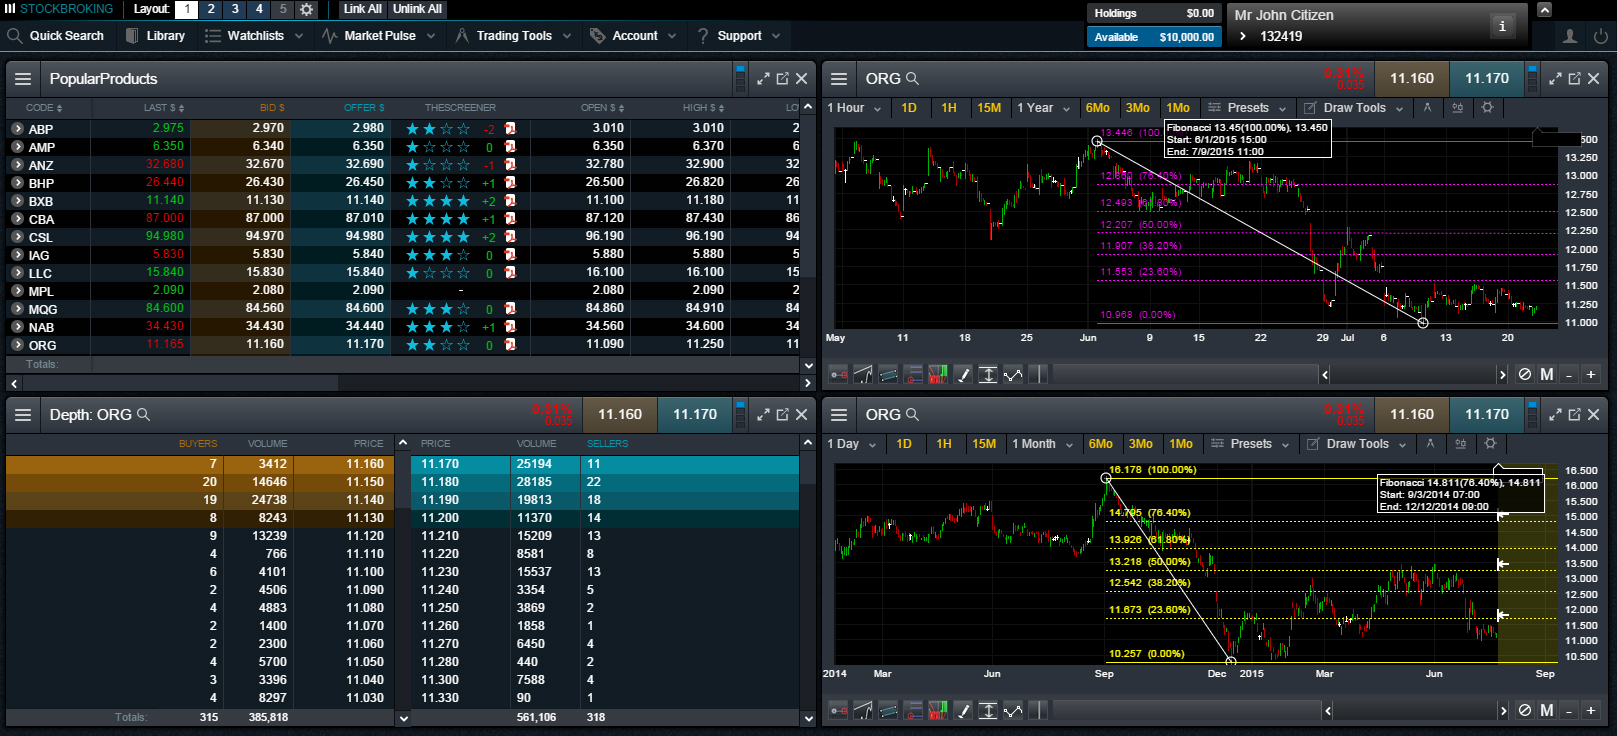The width and height of the screenshot is (1617, 736).
Task: Click the power icon at top right
Action: (x=1600, y=36)
